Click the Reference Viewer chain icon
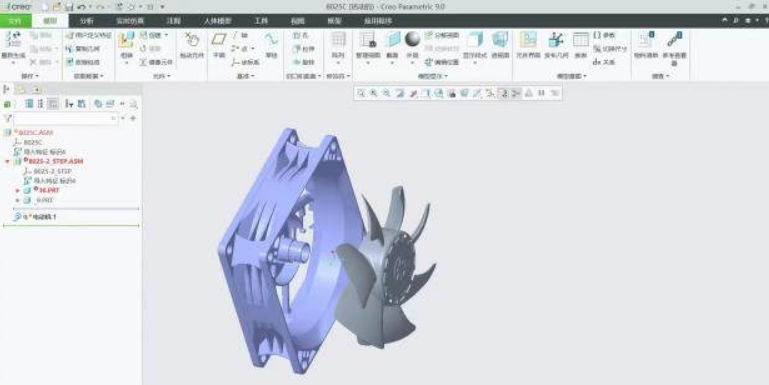Image resolution: width=769 pixels, height=385 pixels. pos(674,40)
